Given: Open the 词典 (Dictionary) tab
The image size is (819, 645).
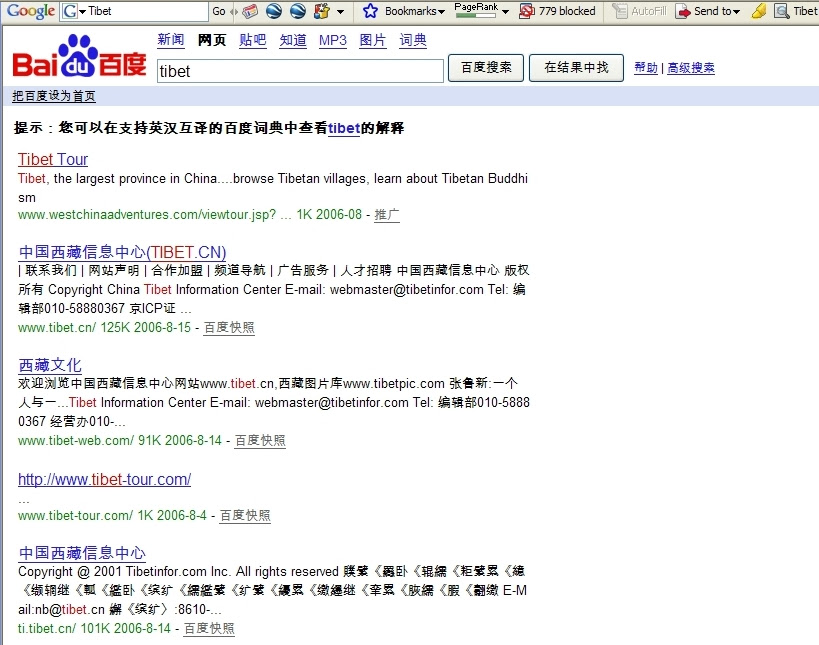Looking at the screenshot, I should pos(413,40).
